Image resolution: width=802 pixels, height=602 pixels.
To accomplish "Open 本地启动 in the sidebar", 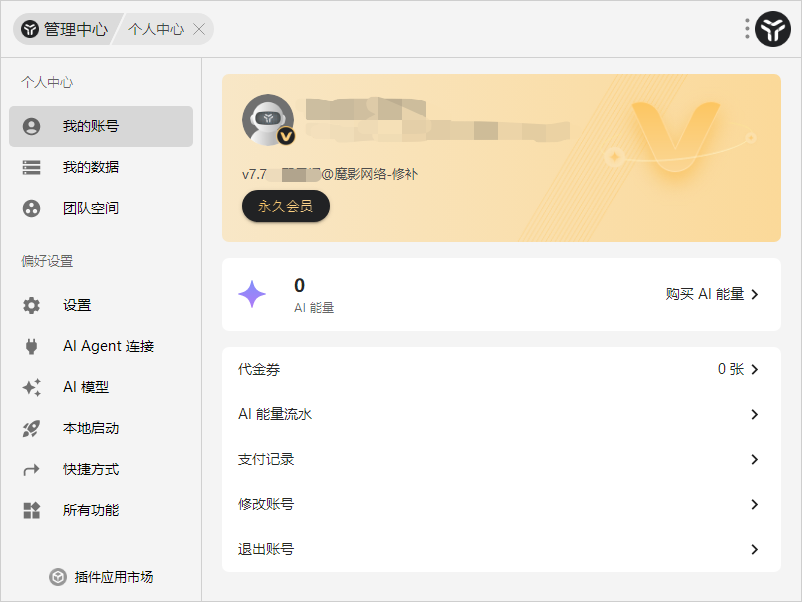I will coord(100,428).
